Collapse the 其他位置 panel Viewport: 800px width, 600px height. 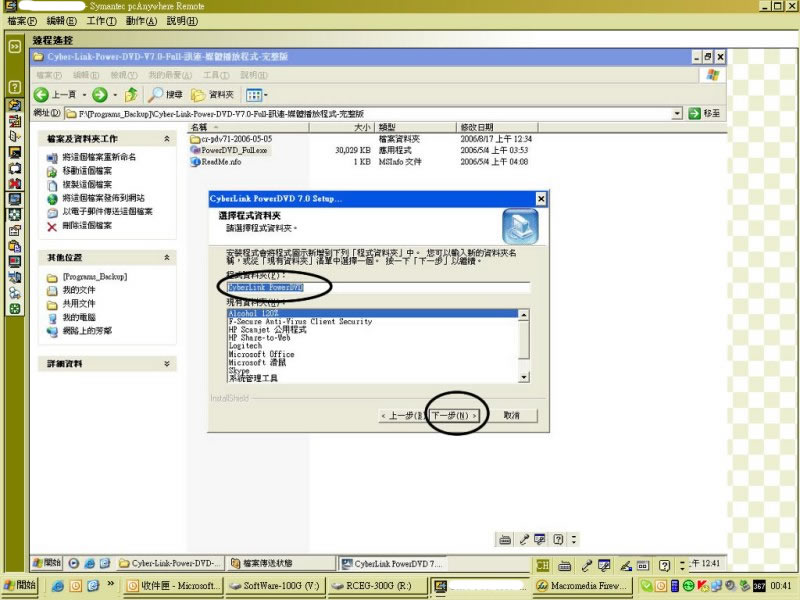click(x=166, y=258)
